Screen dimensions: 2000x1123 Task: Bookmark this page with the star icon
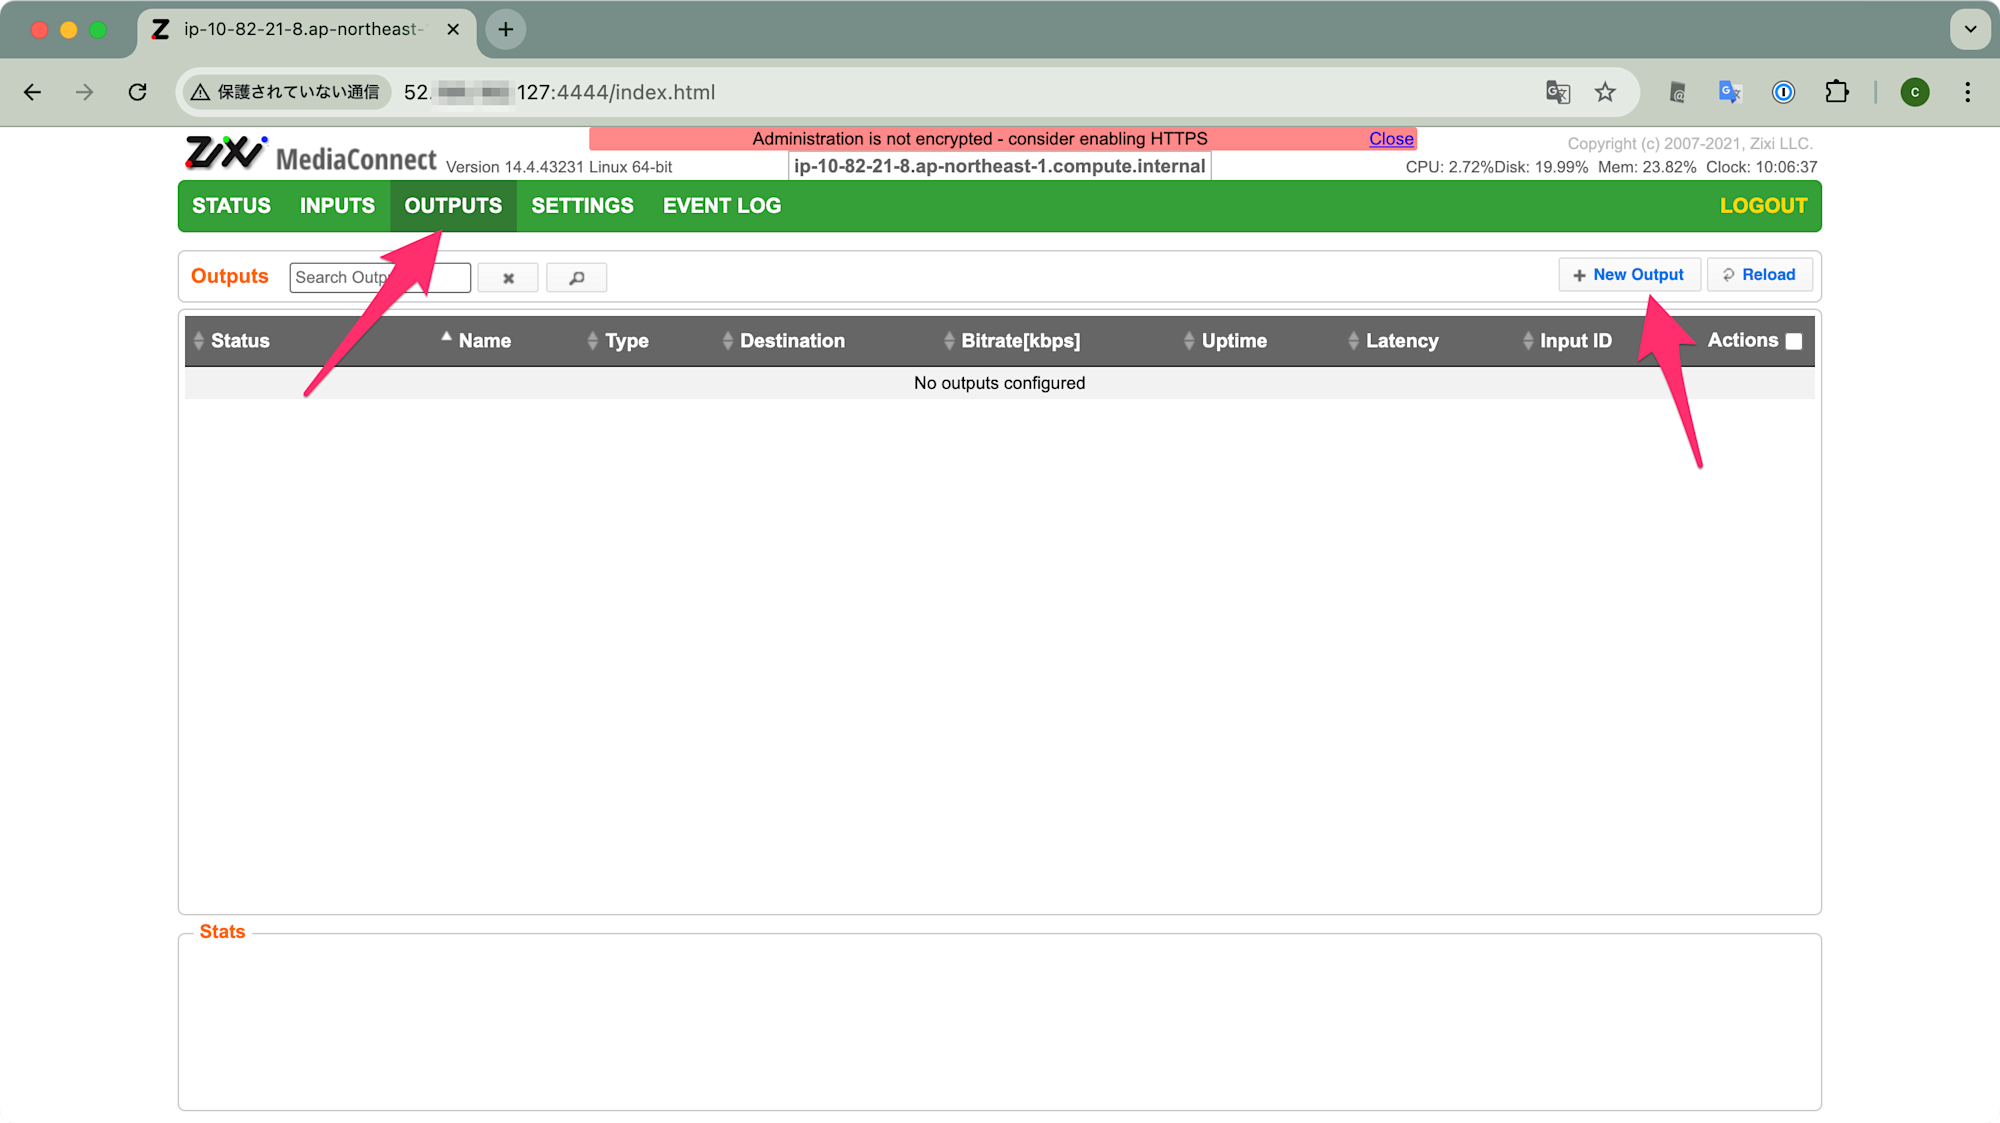[x=1605, y=92]
